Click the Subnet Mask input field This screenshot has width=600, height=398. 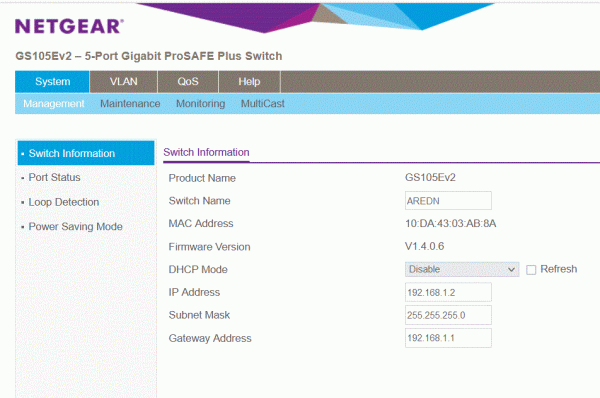point(448,315)
